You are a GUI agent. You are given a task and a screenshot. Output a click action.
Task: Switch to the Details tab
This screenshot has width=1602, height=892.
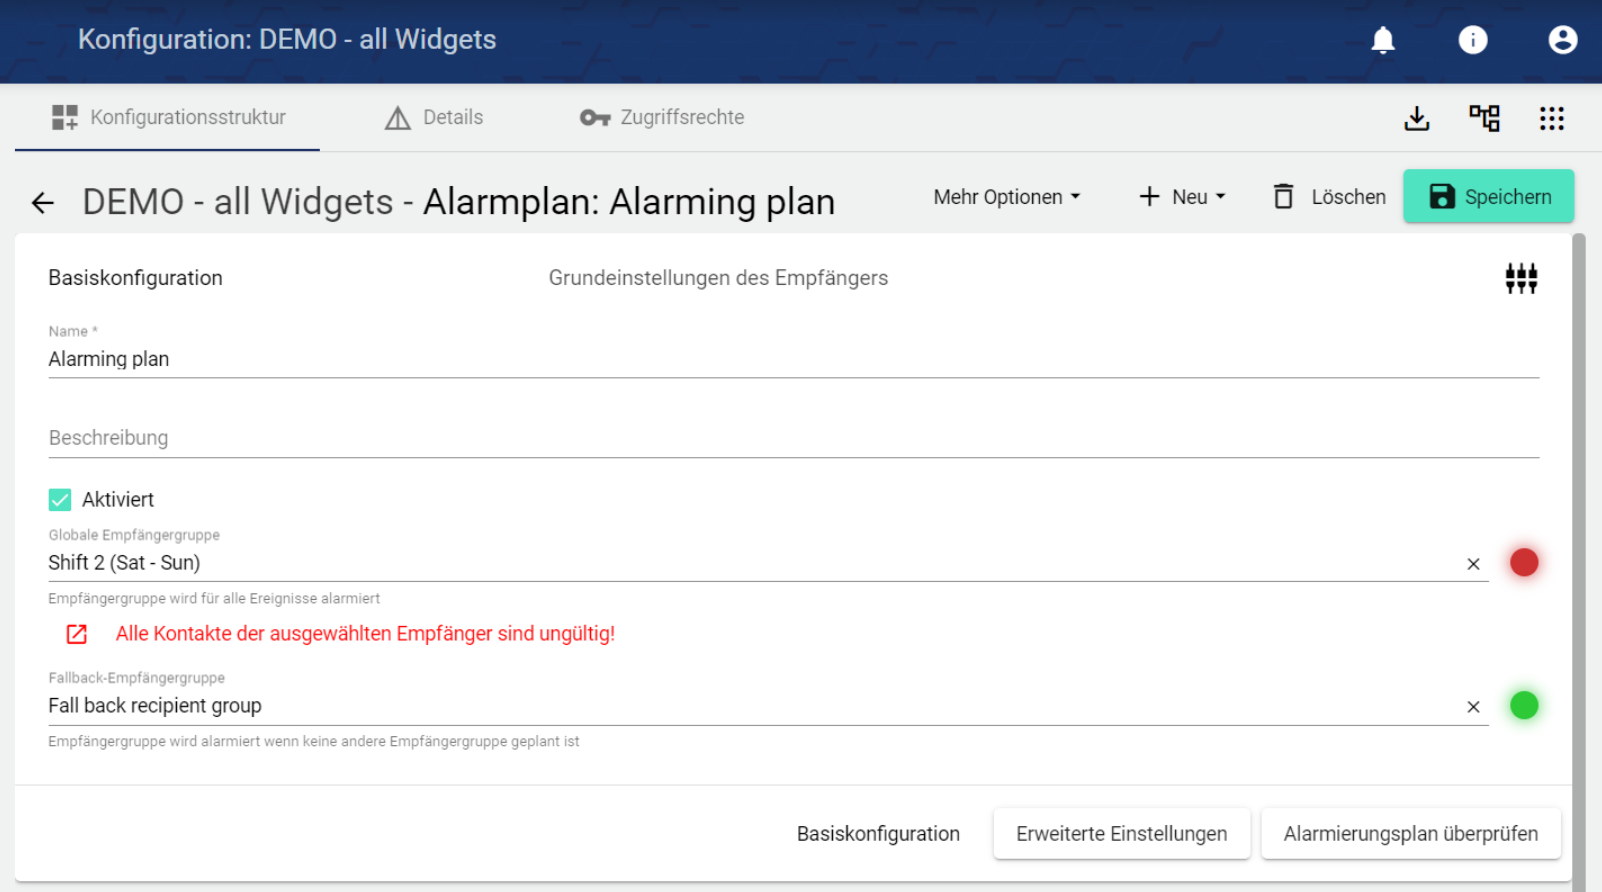(x=434, y=118)
